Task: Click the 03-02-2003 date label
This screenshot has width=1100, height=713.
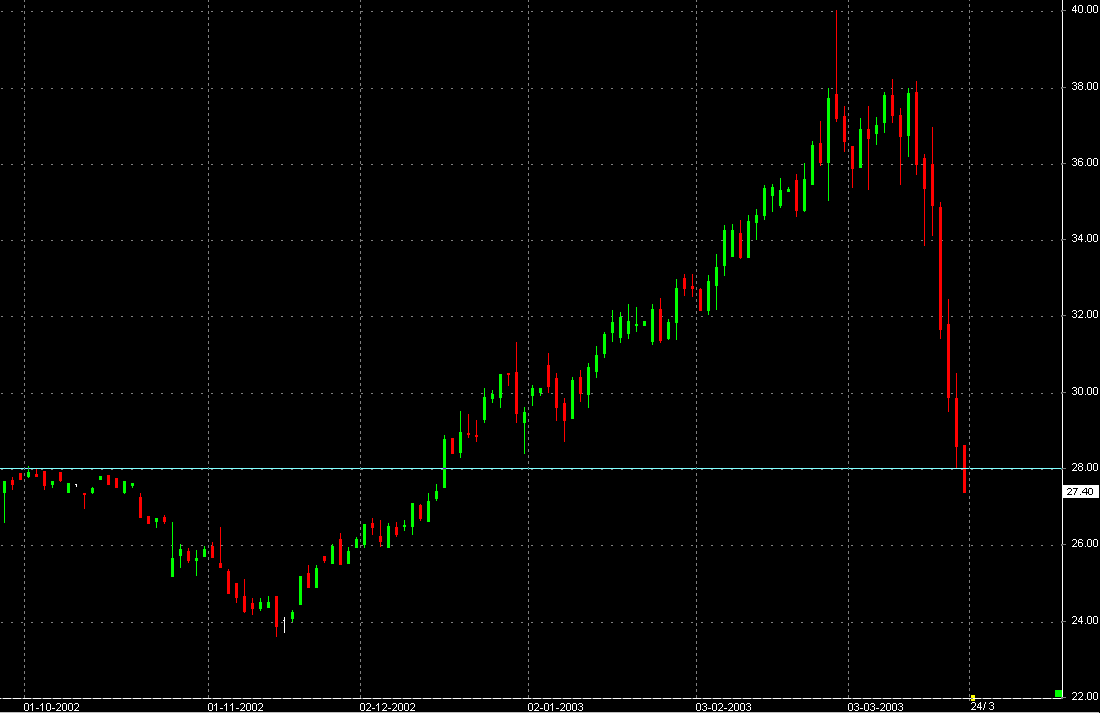Action: [723, 707]
